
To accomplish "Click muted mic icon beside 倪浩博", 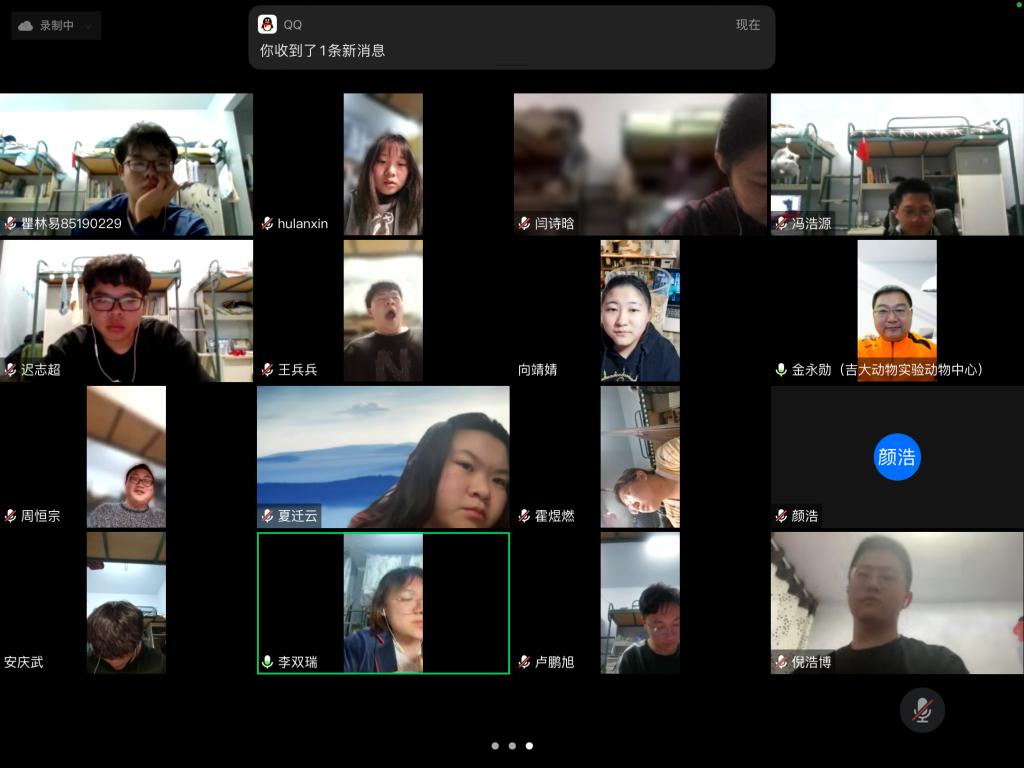I will coord(782,662).
